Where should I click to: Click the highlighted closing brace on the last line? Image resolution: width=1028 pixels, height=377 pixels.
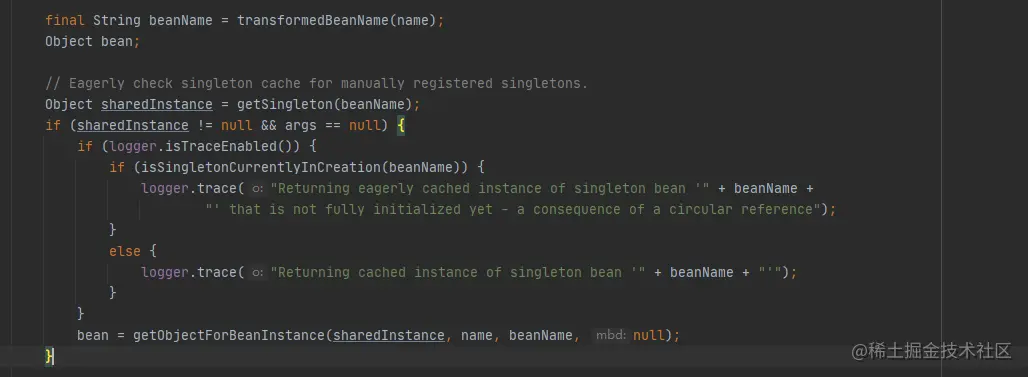(x=49, y=356)
